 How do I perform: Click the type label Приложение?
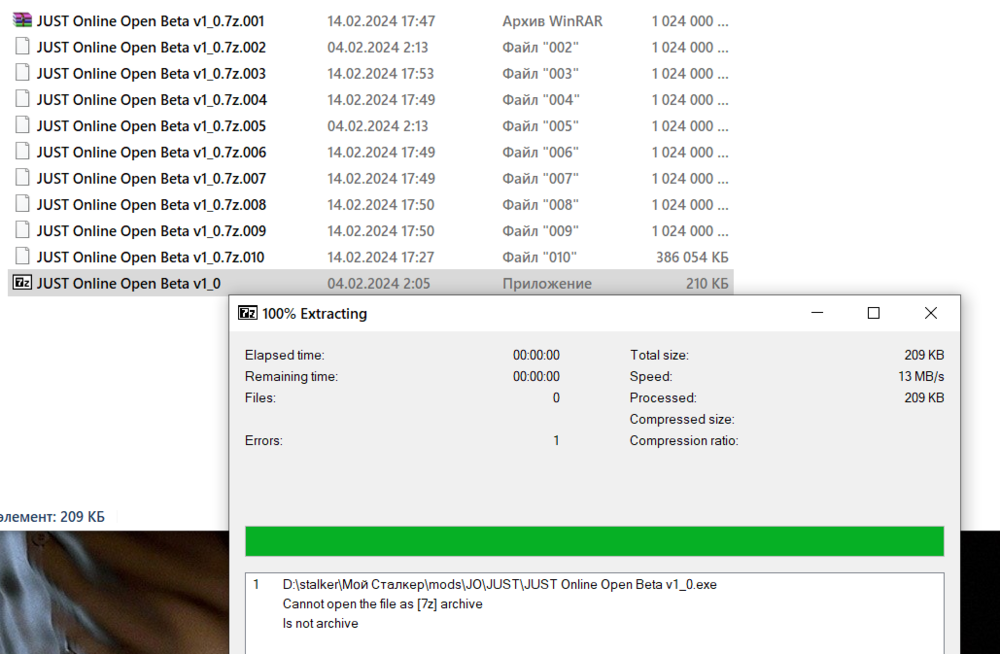(547, 283)
